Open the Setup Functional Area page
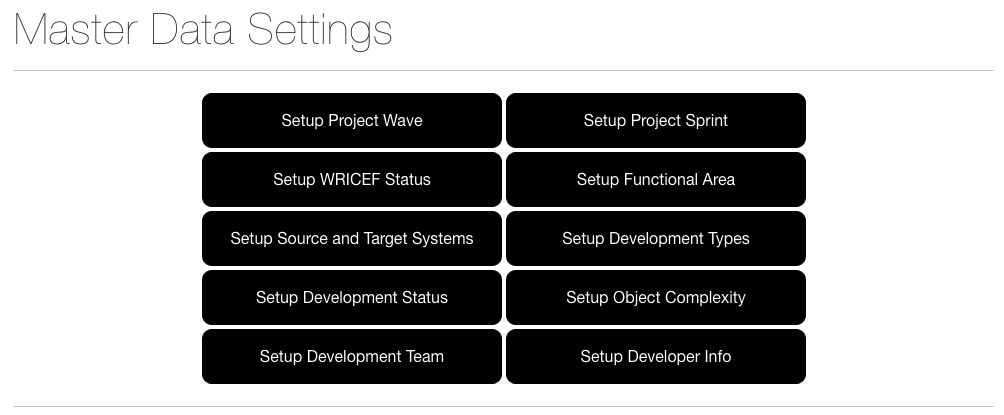The width and height of the screenshot is (1004, 415). (656, 180)
